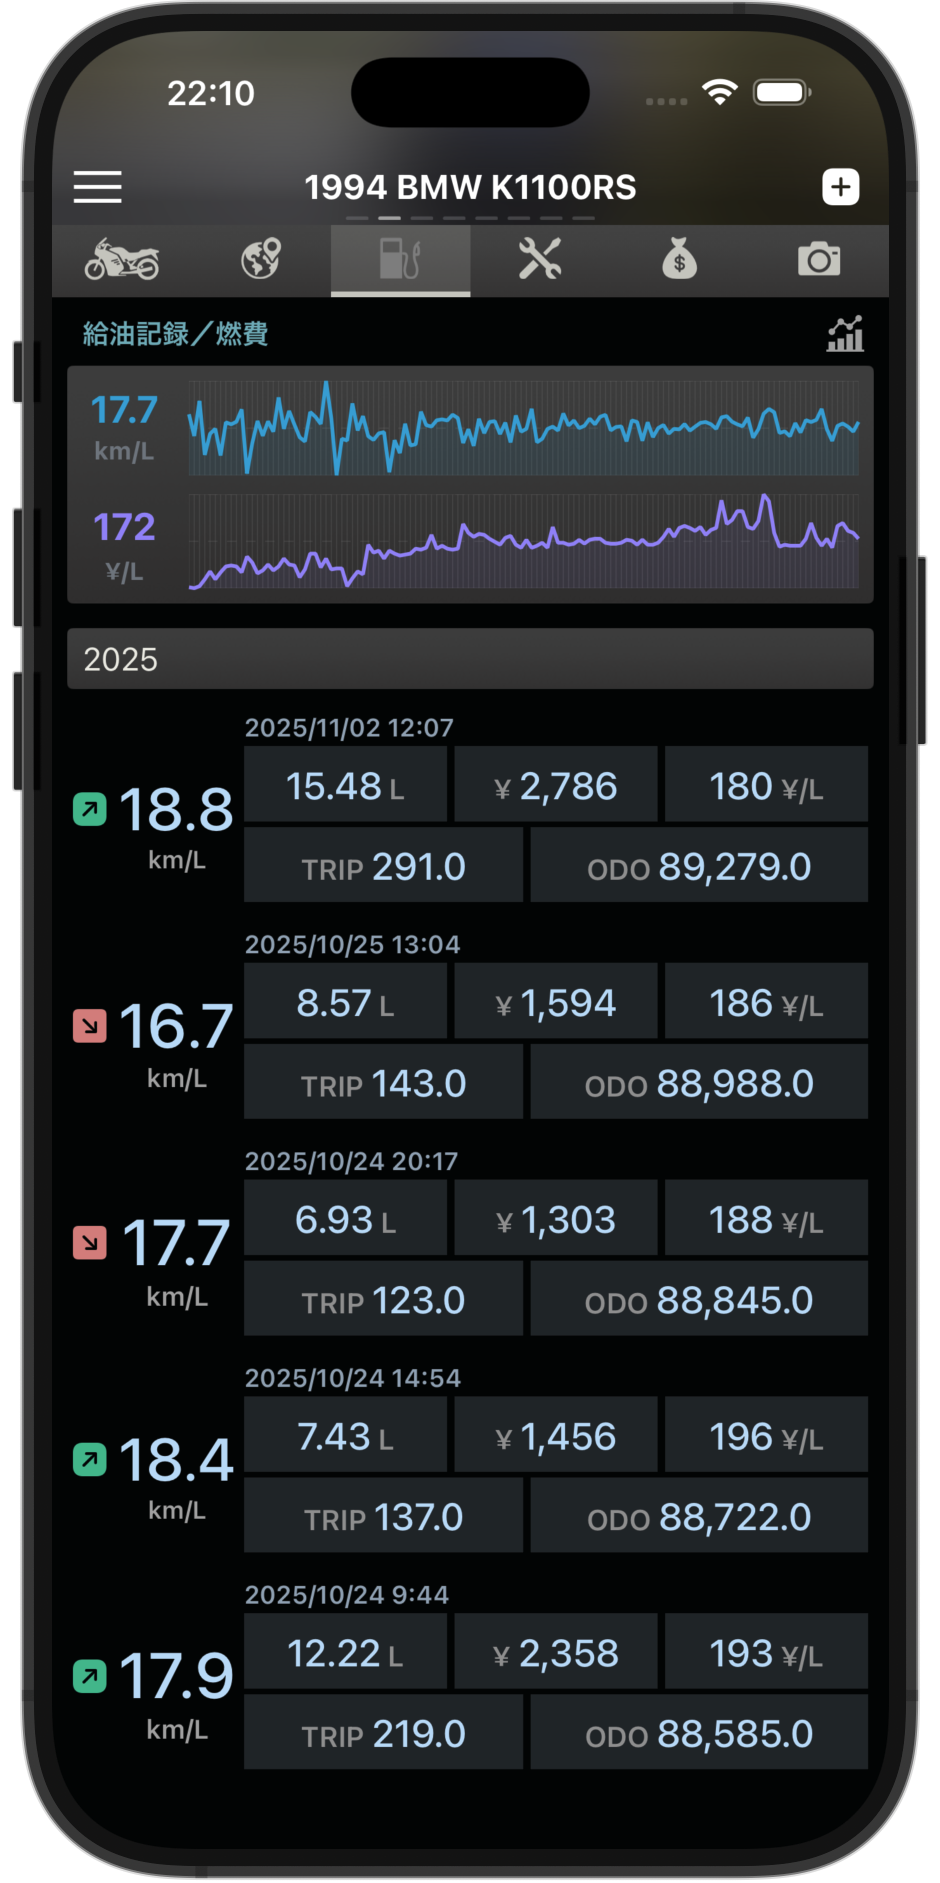
Task: Tap the 172 ¥/L price graph
Action: coord(523,543)
